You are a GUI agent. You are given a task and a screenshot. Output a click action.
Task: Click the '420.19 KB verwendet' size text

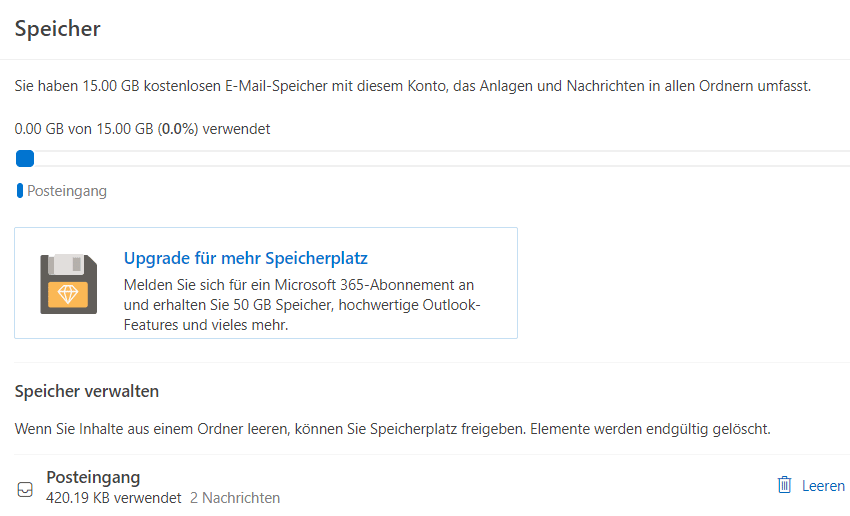(114, 497)
